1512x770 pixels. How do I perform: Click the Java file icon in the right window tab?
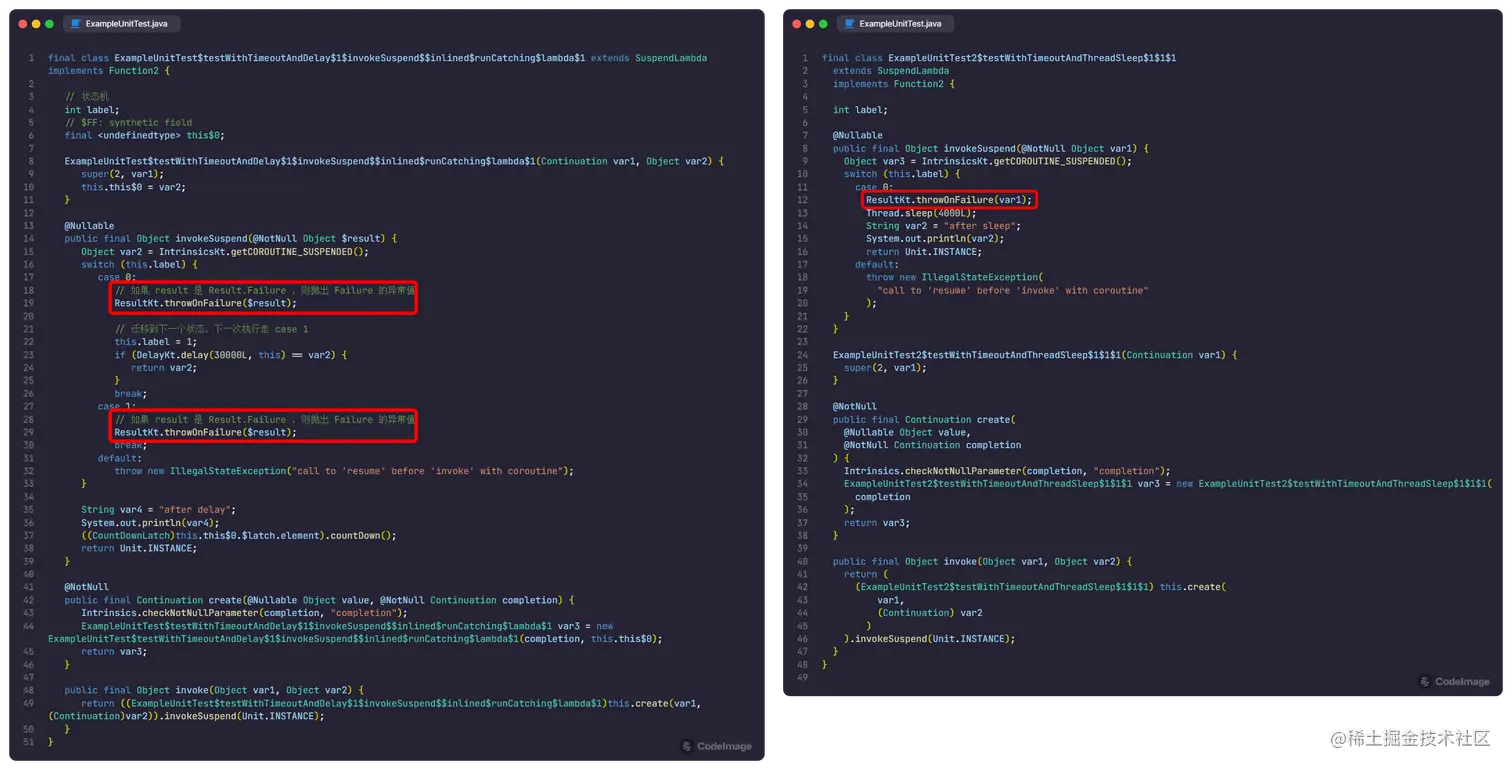coord(851,23)
